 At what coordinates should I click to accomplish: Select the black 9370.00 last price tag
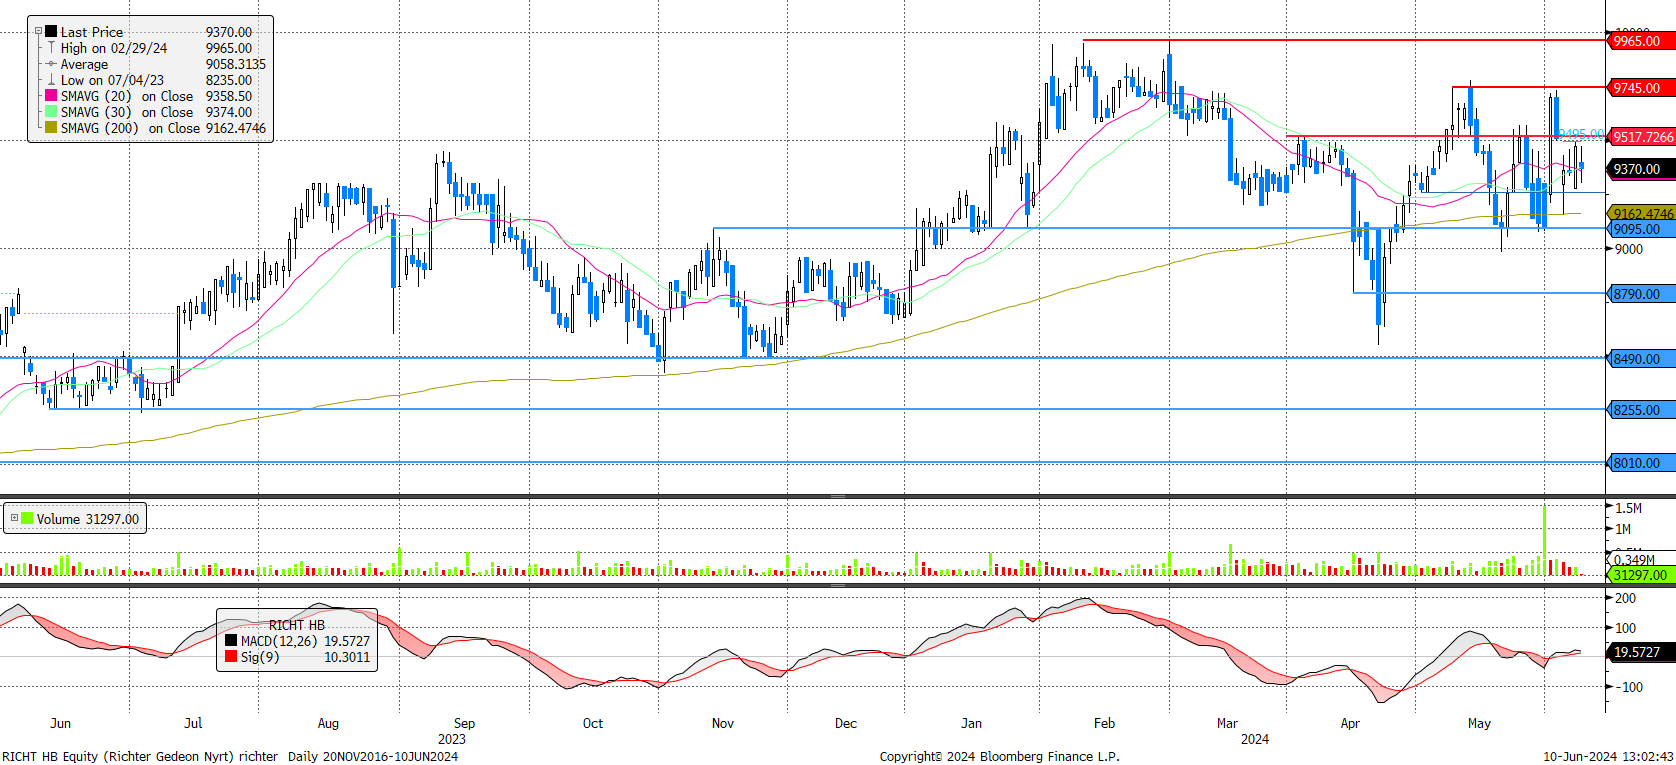point(1640,169)
